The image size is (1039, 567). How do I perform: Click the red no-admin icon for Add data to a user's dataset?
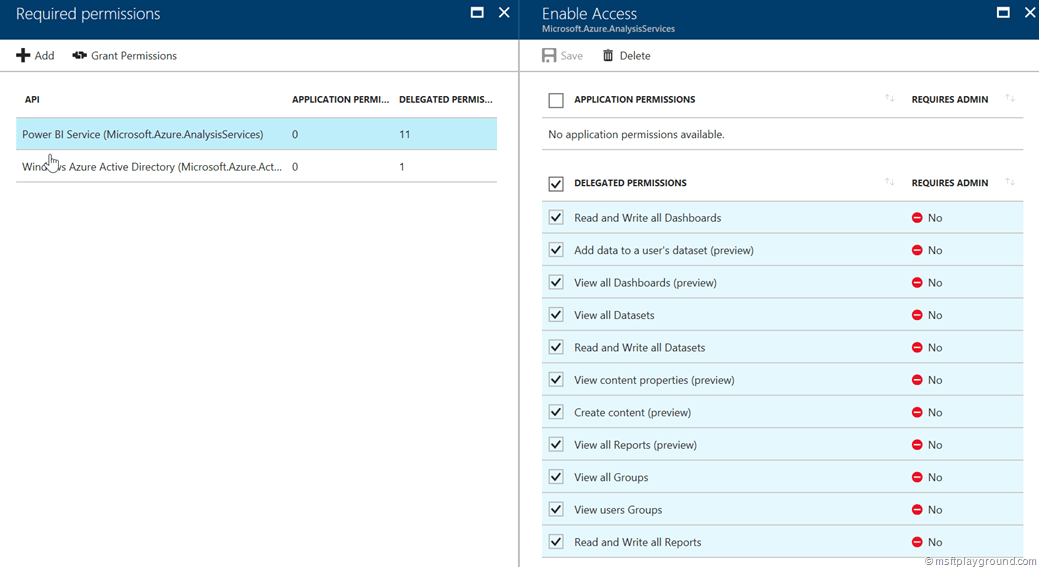pos(917,250)
